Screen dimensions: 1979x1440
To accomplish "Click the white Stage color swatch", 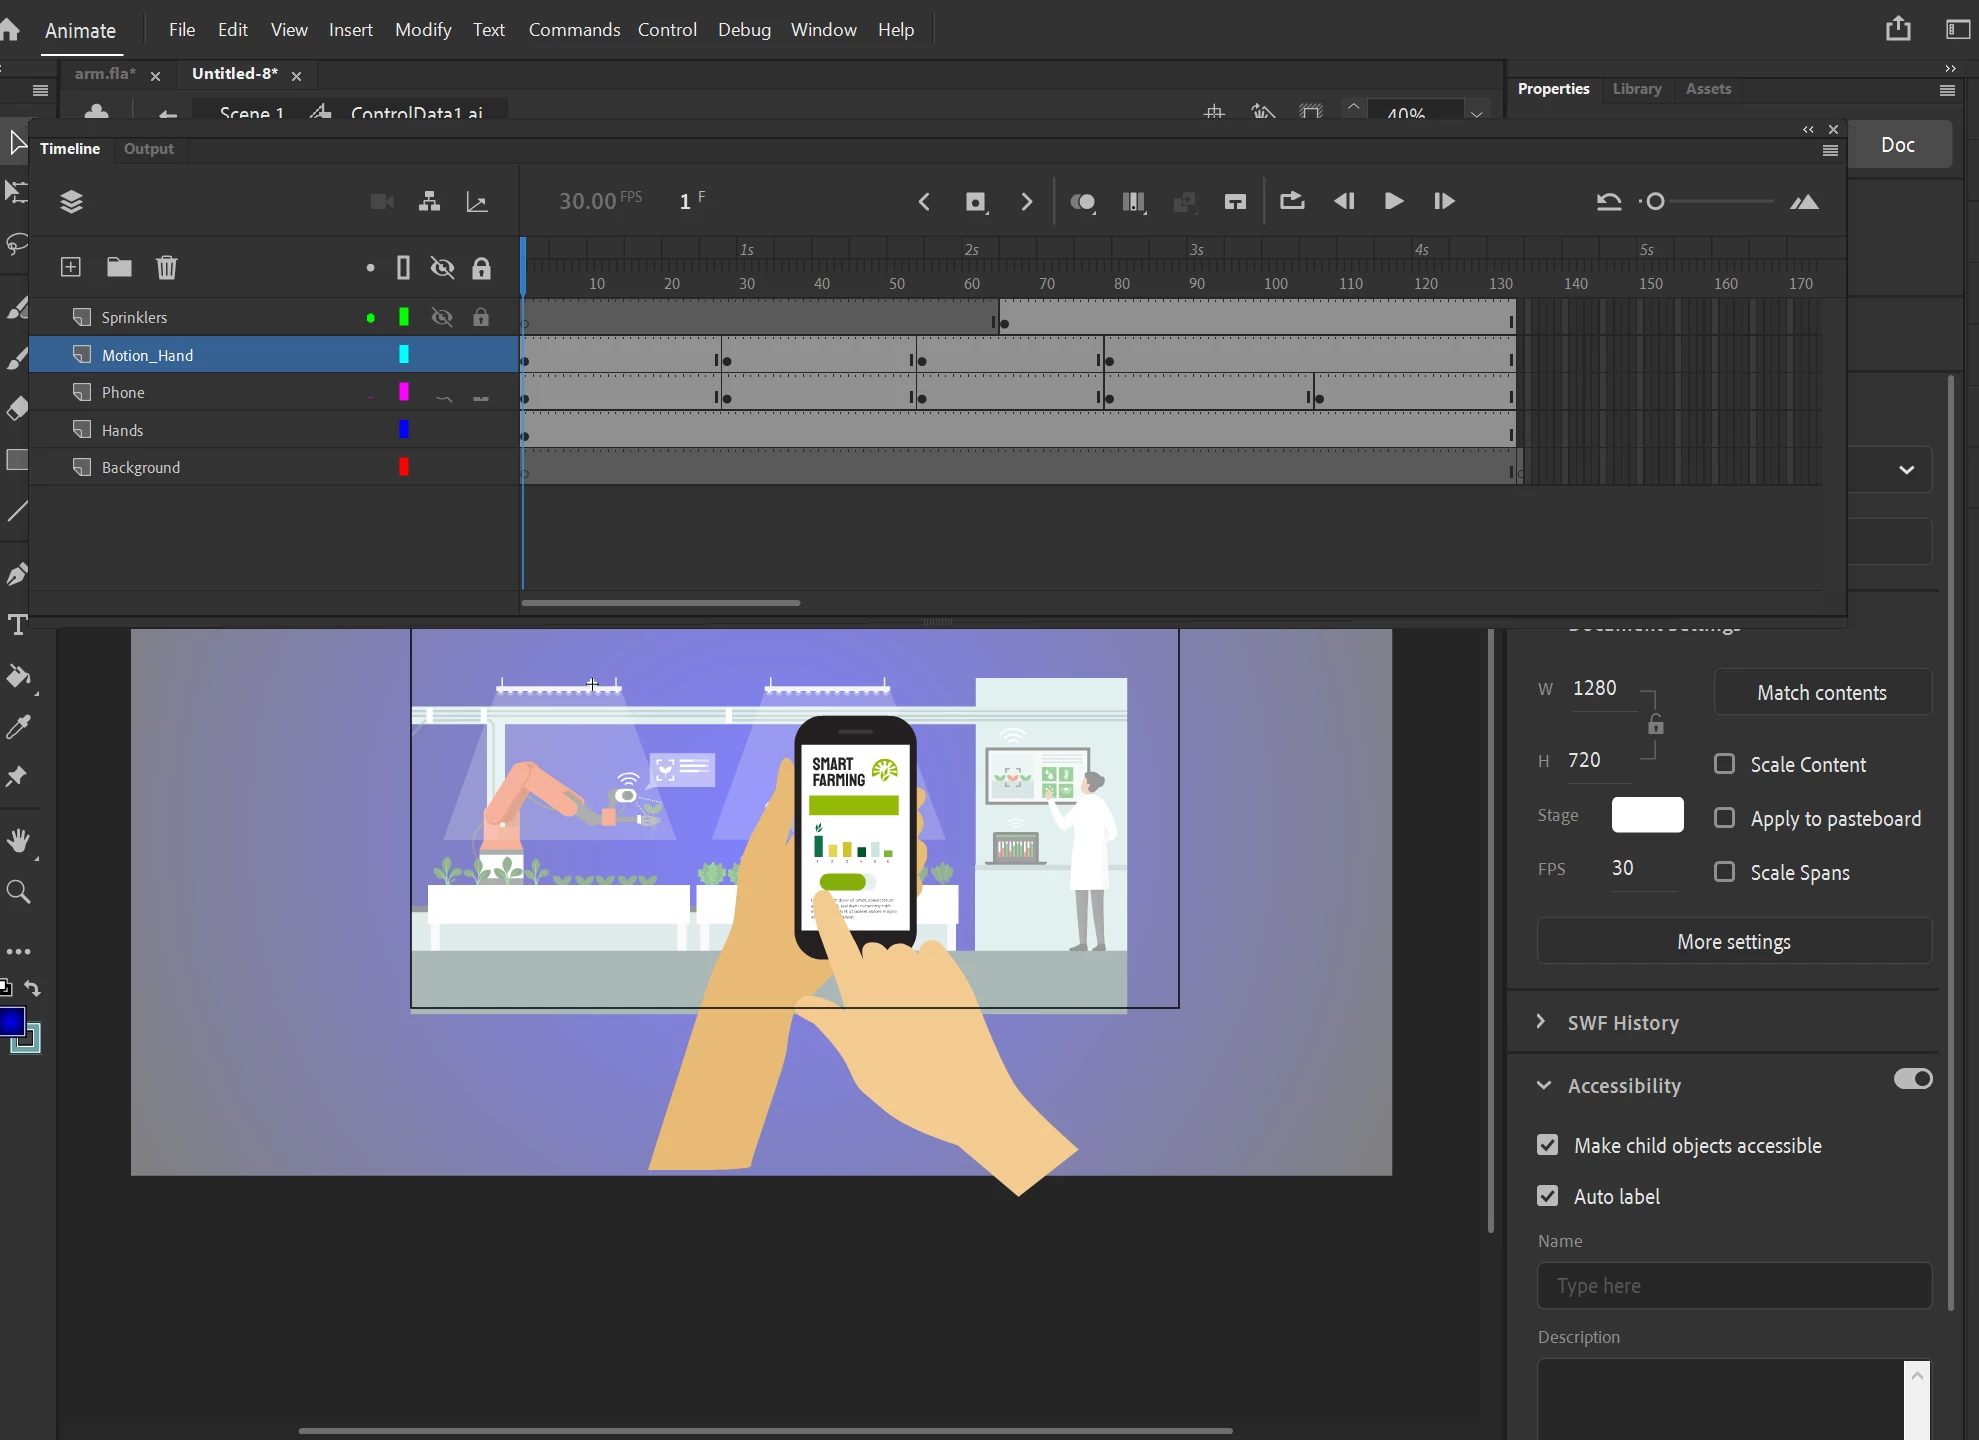I will [1646, 815].
